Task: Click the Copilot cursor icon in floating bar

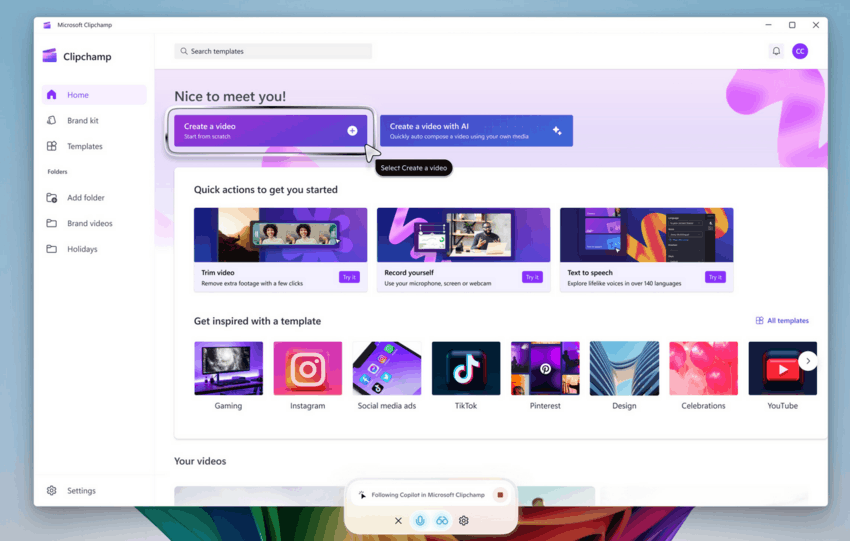Action: coord(362,494)
